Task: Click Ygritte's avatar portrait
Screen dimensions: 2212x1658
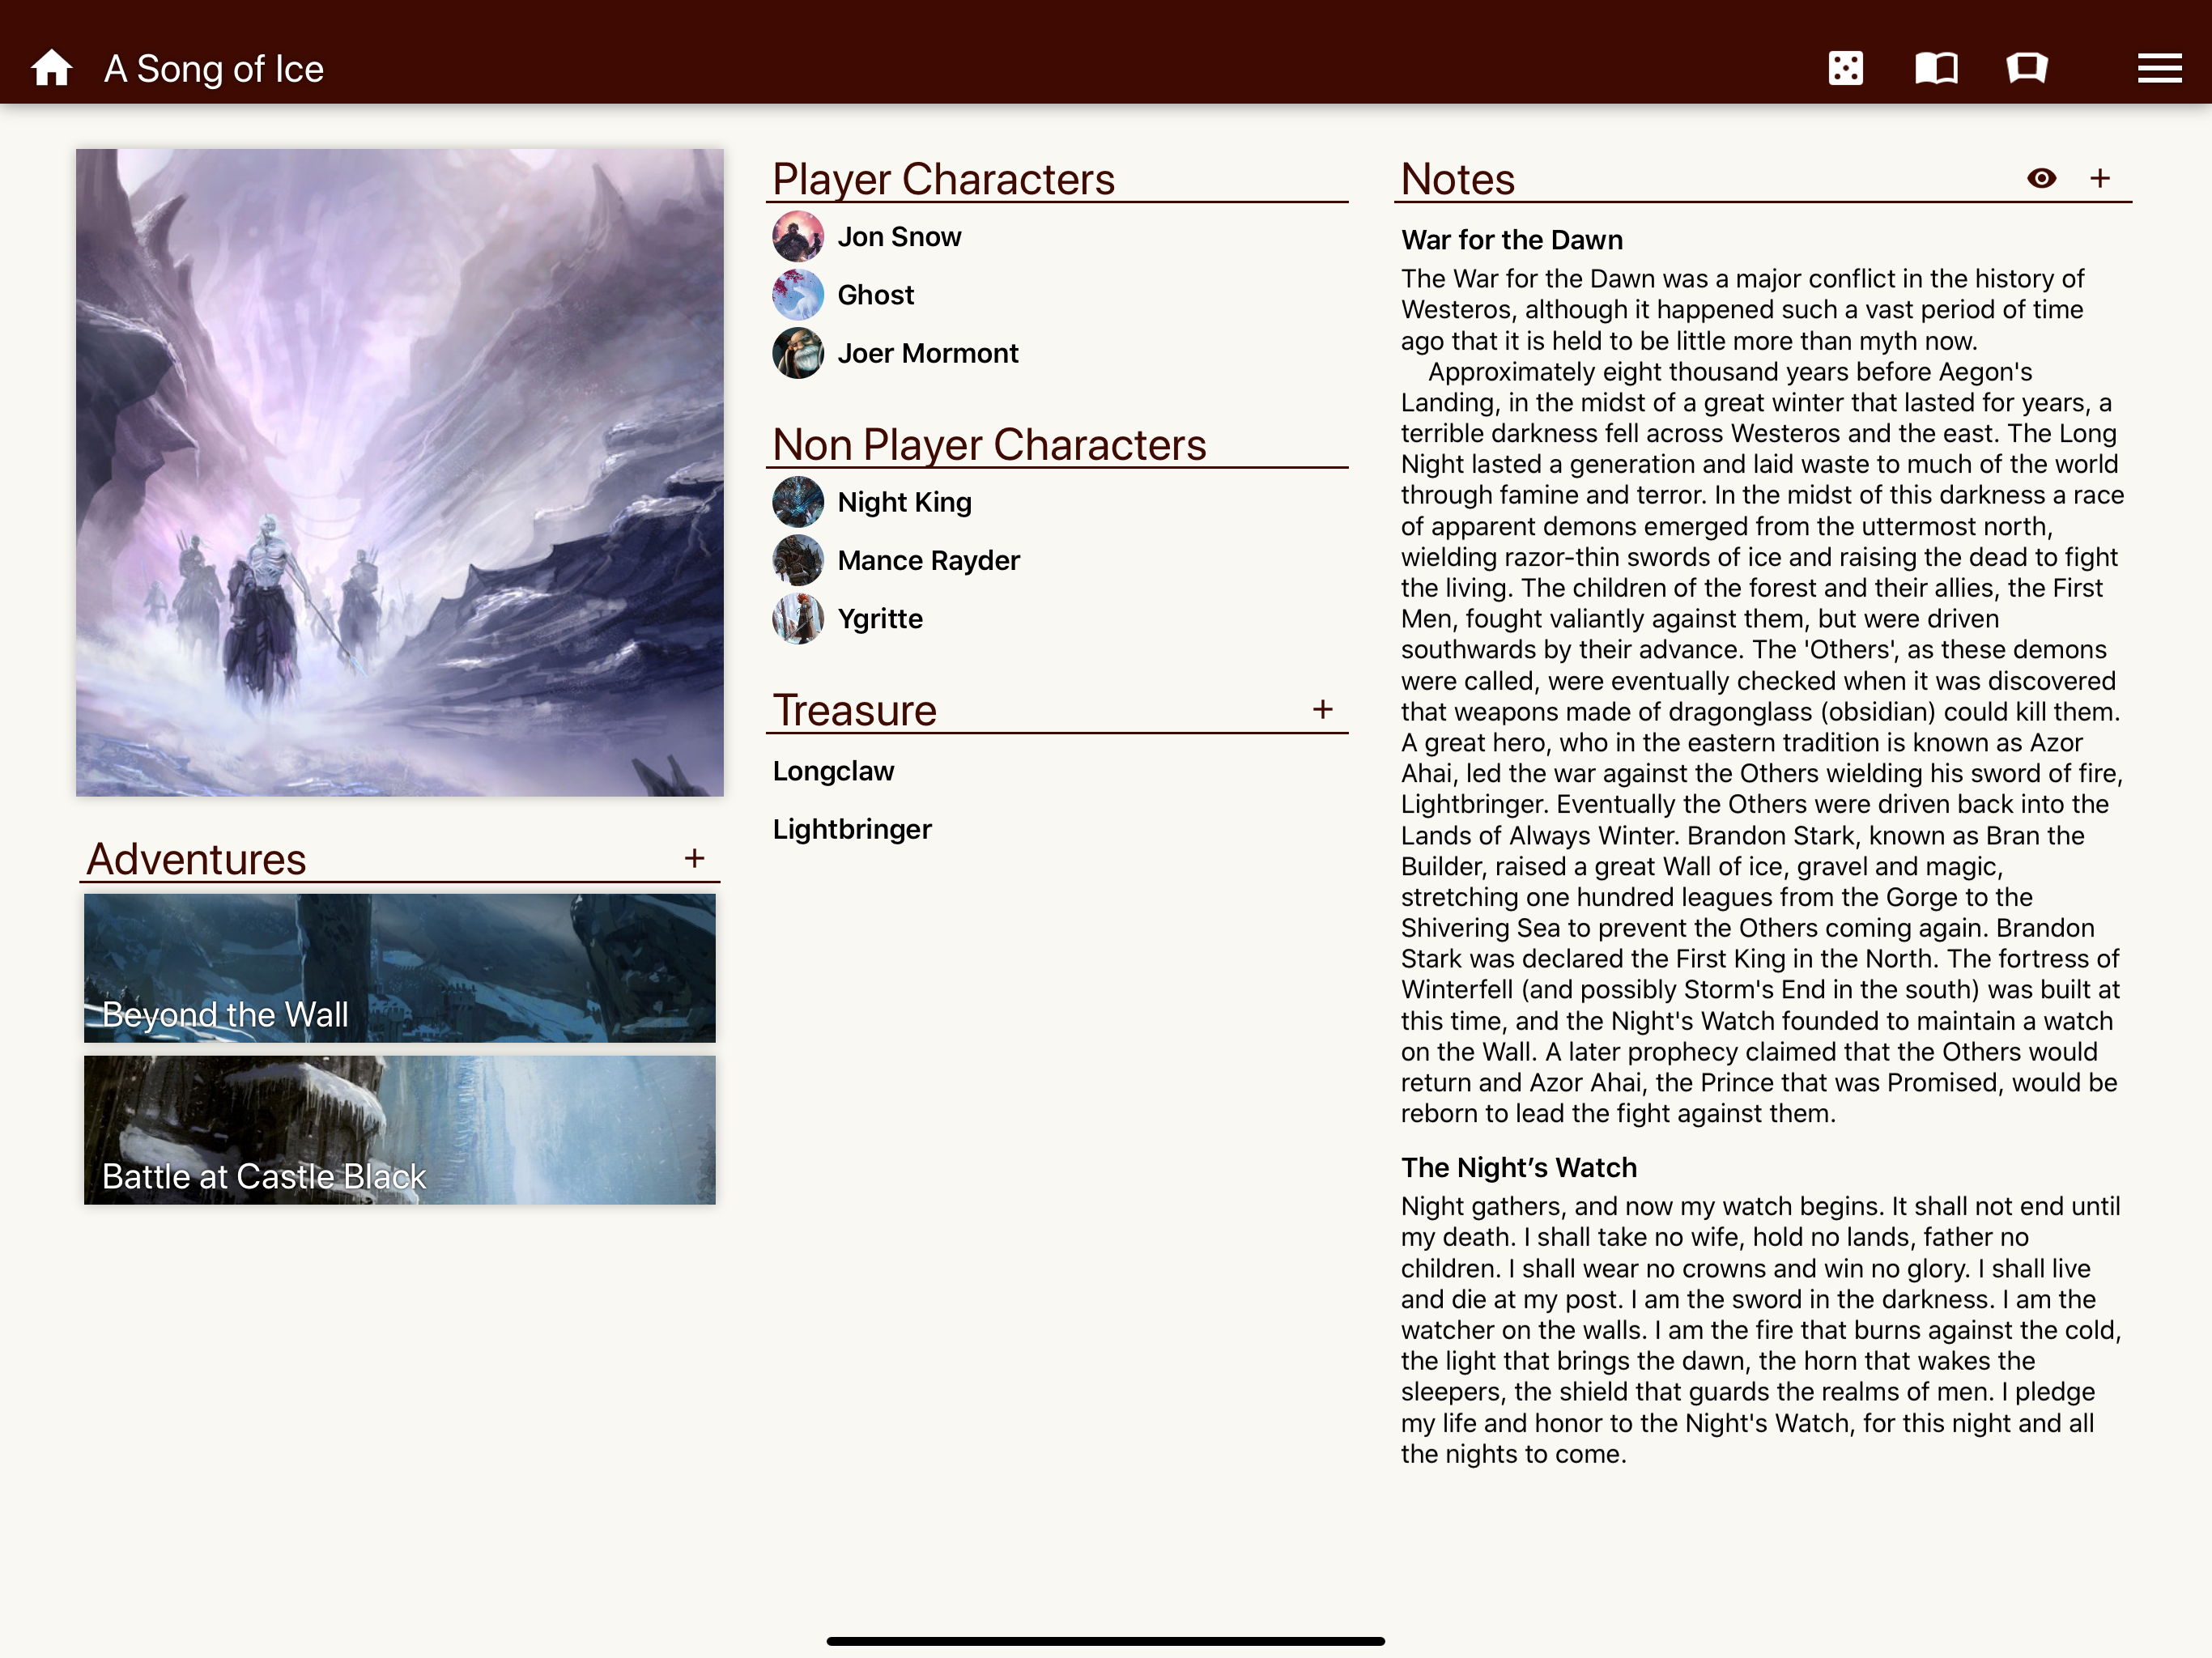Action: (798, 618)
